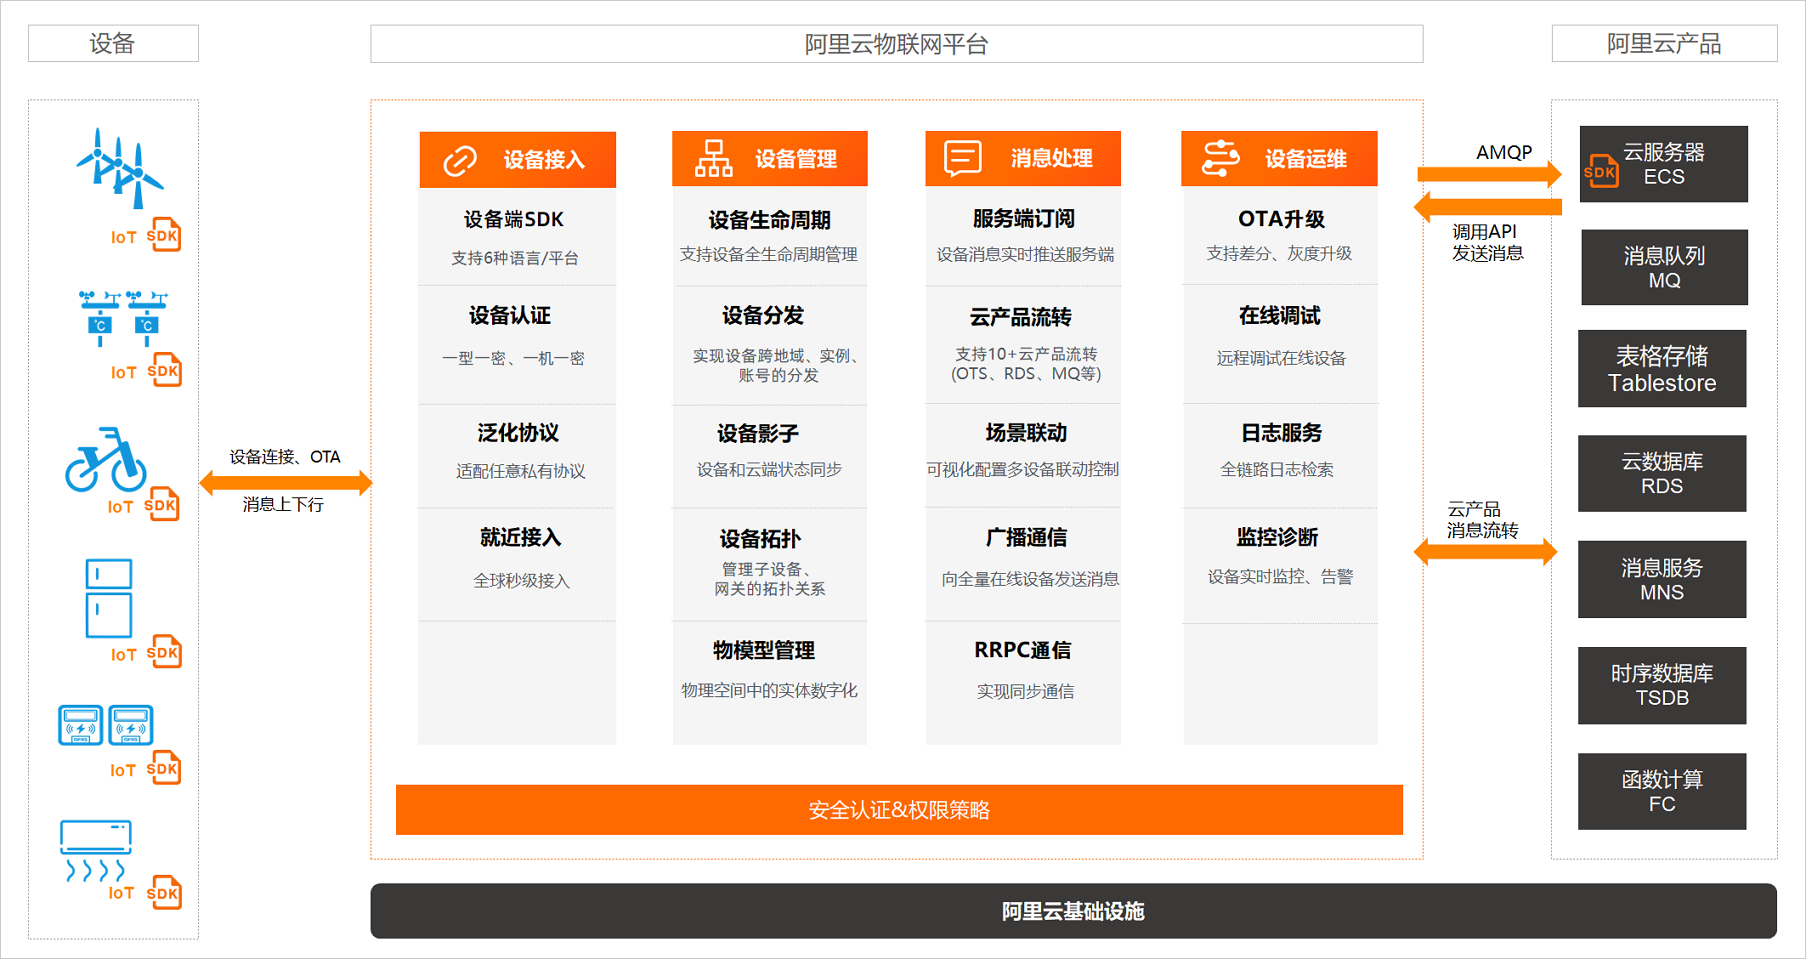Open the 消息队列 MQ product box
This screenshot has width=1806, height=959.
1664,267
